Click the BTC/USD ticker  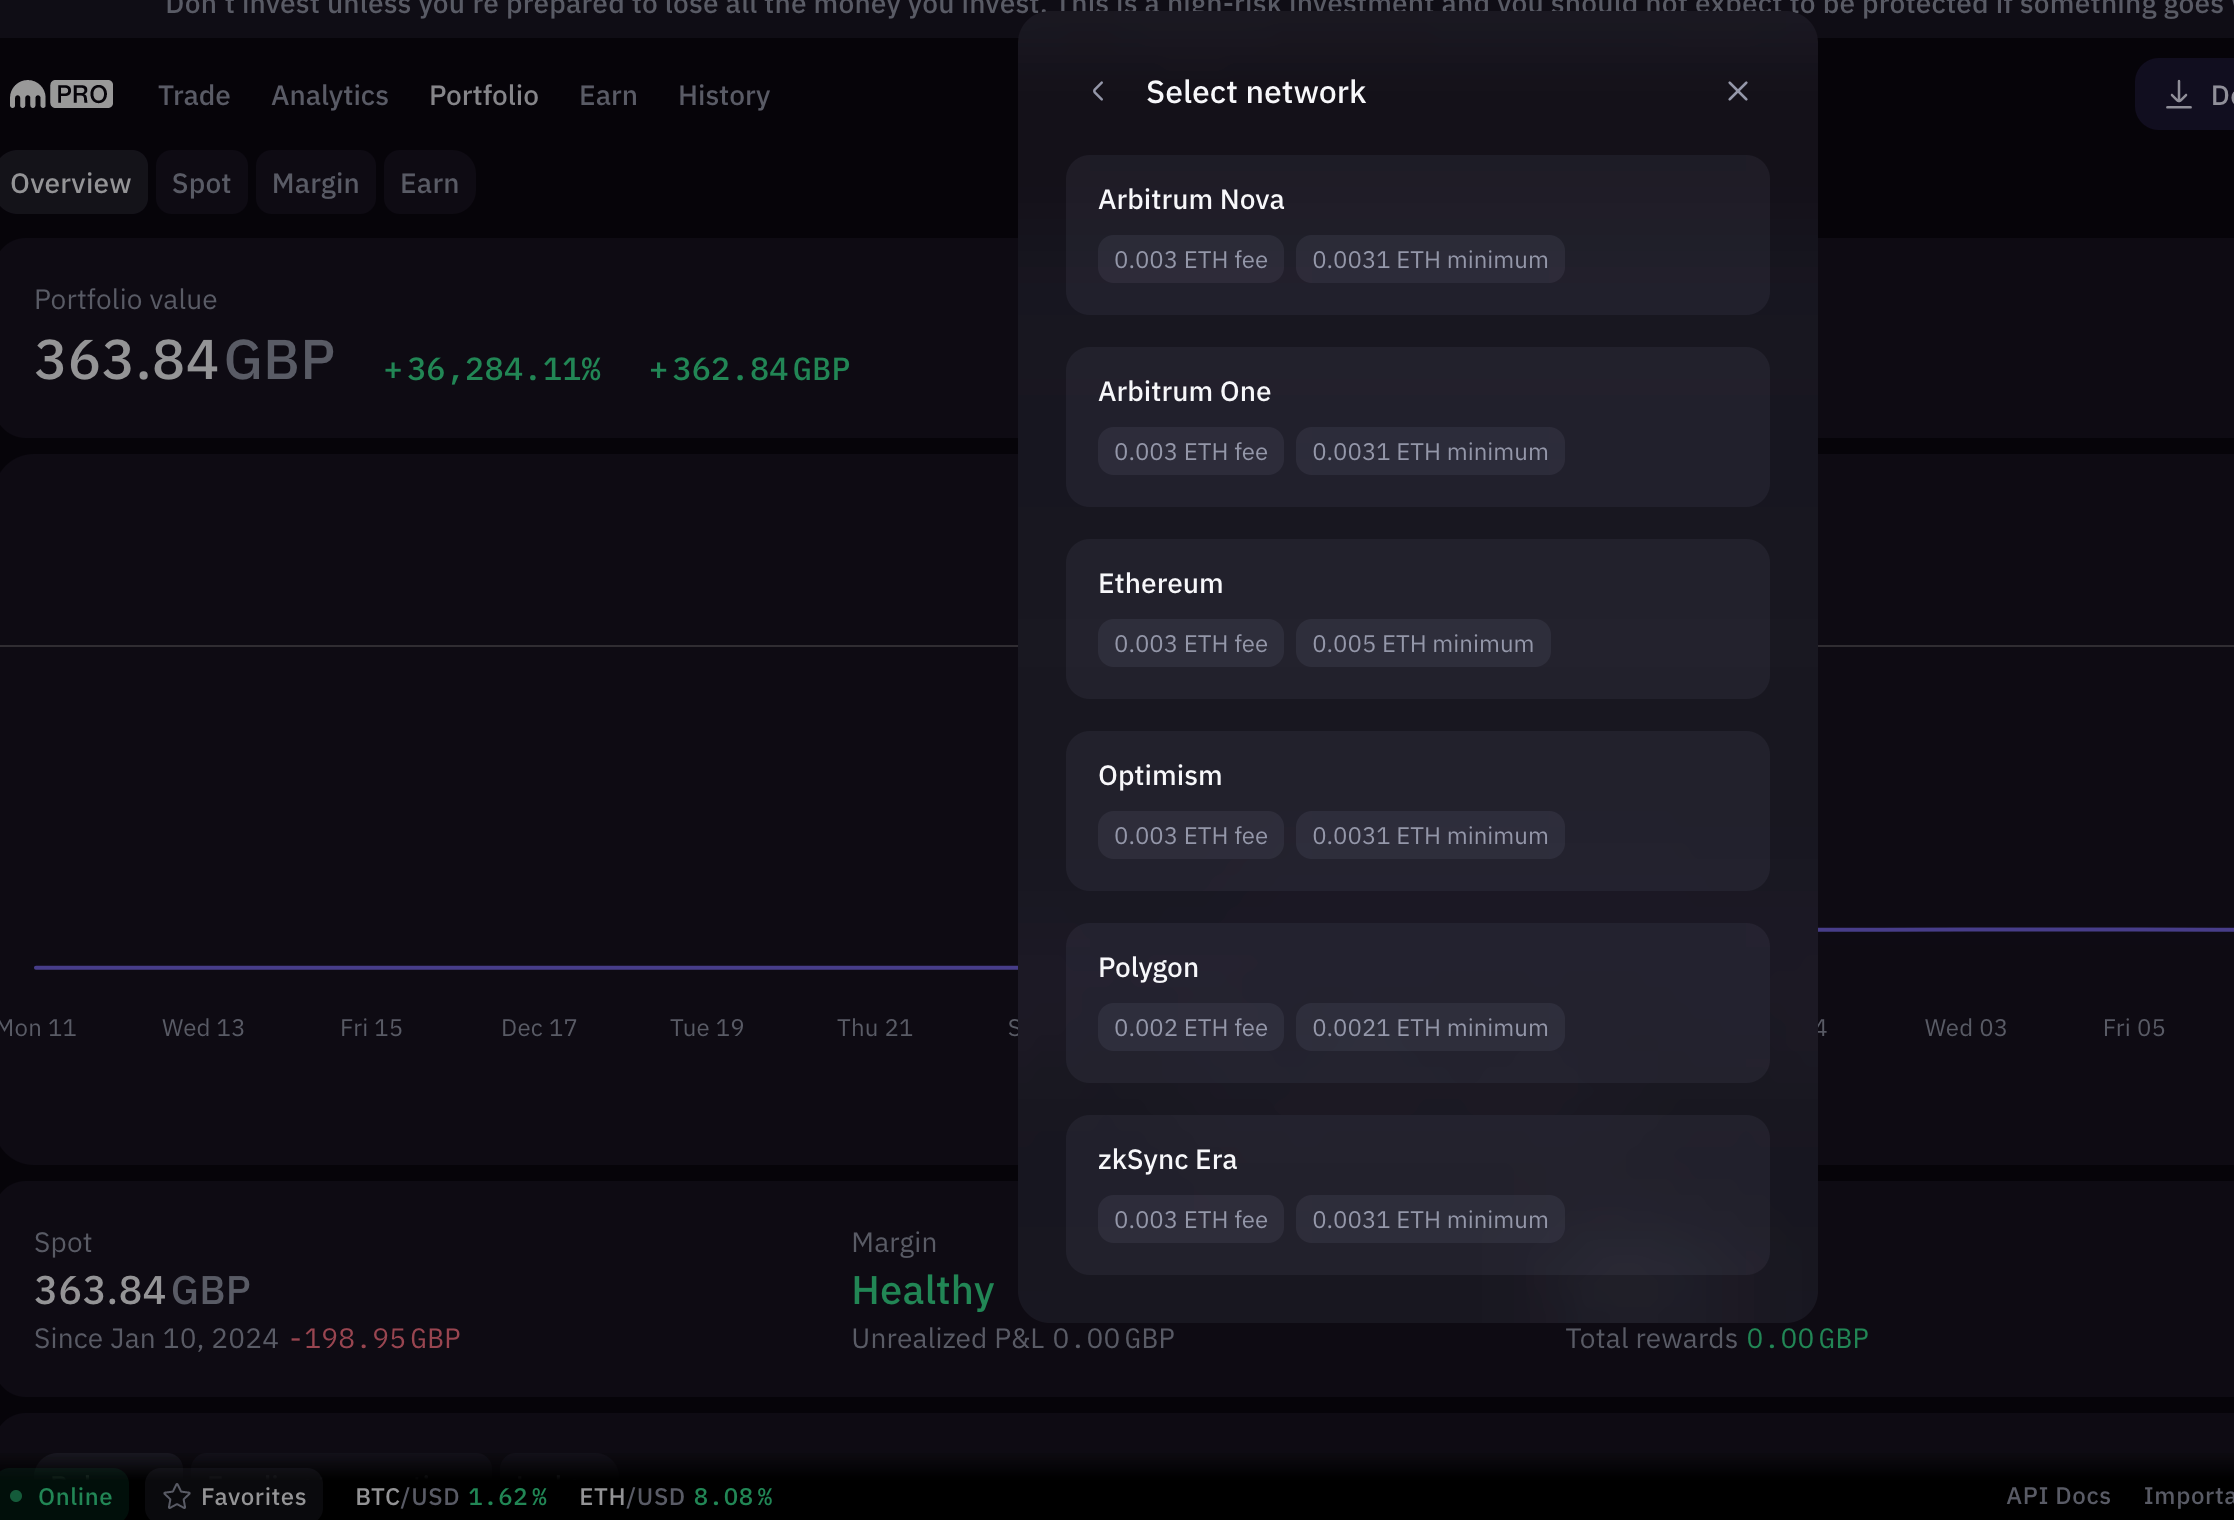tap(451, 1497)
